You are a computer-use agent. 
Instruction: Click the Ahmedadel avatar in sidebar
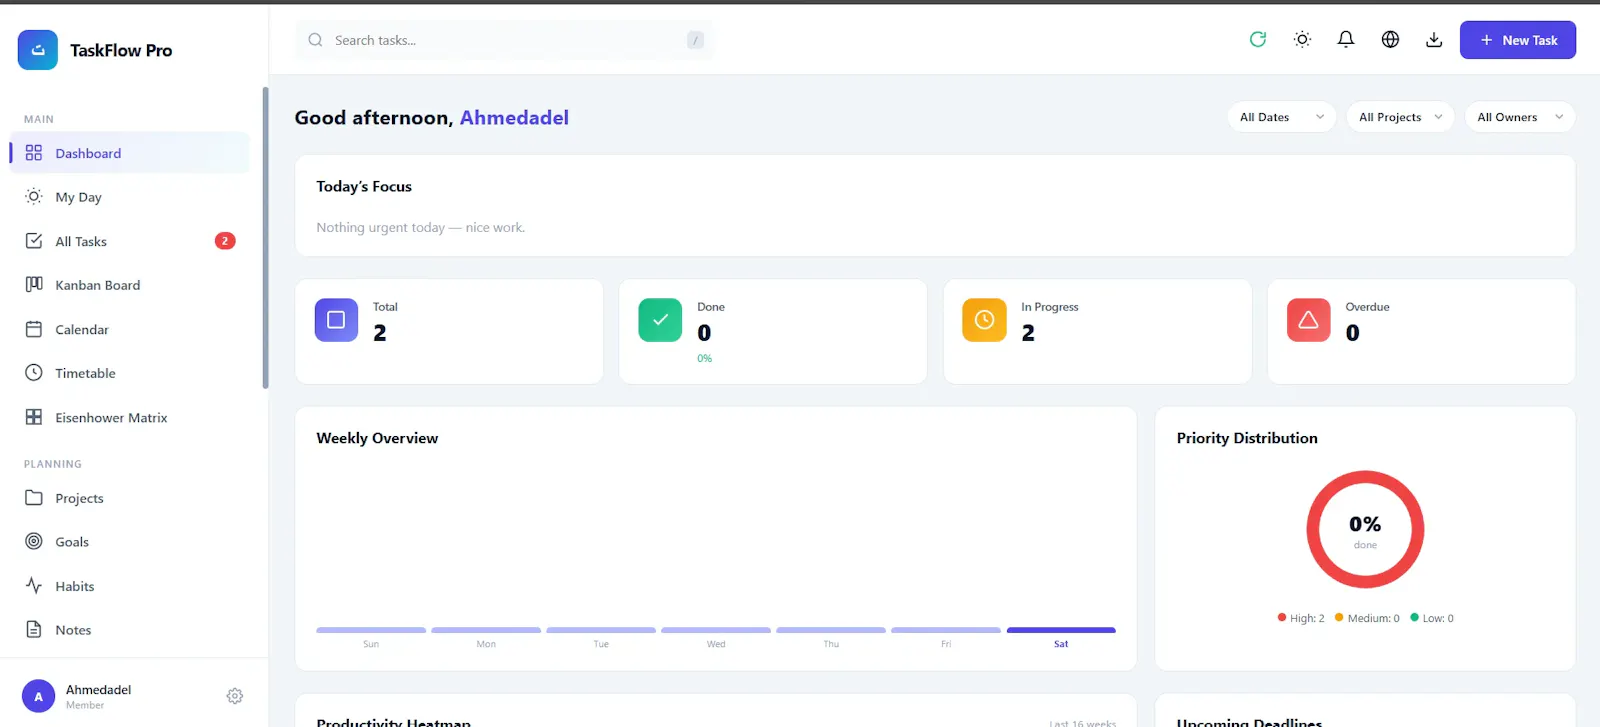pyautogui.click(x=38, y=697)
